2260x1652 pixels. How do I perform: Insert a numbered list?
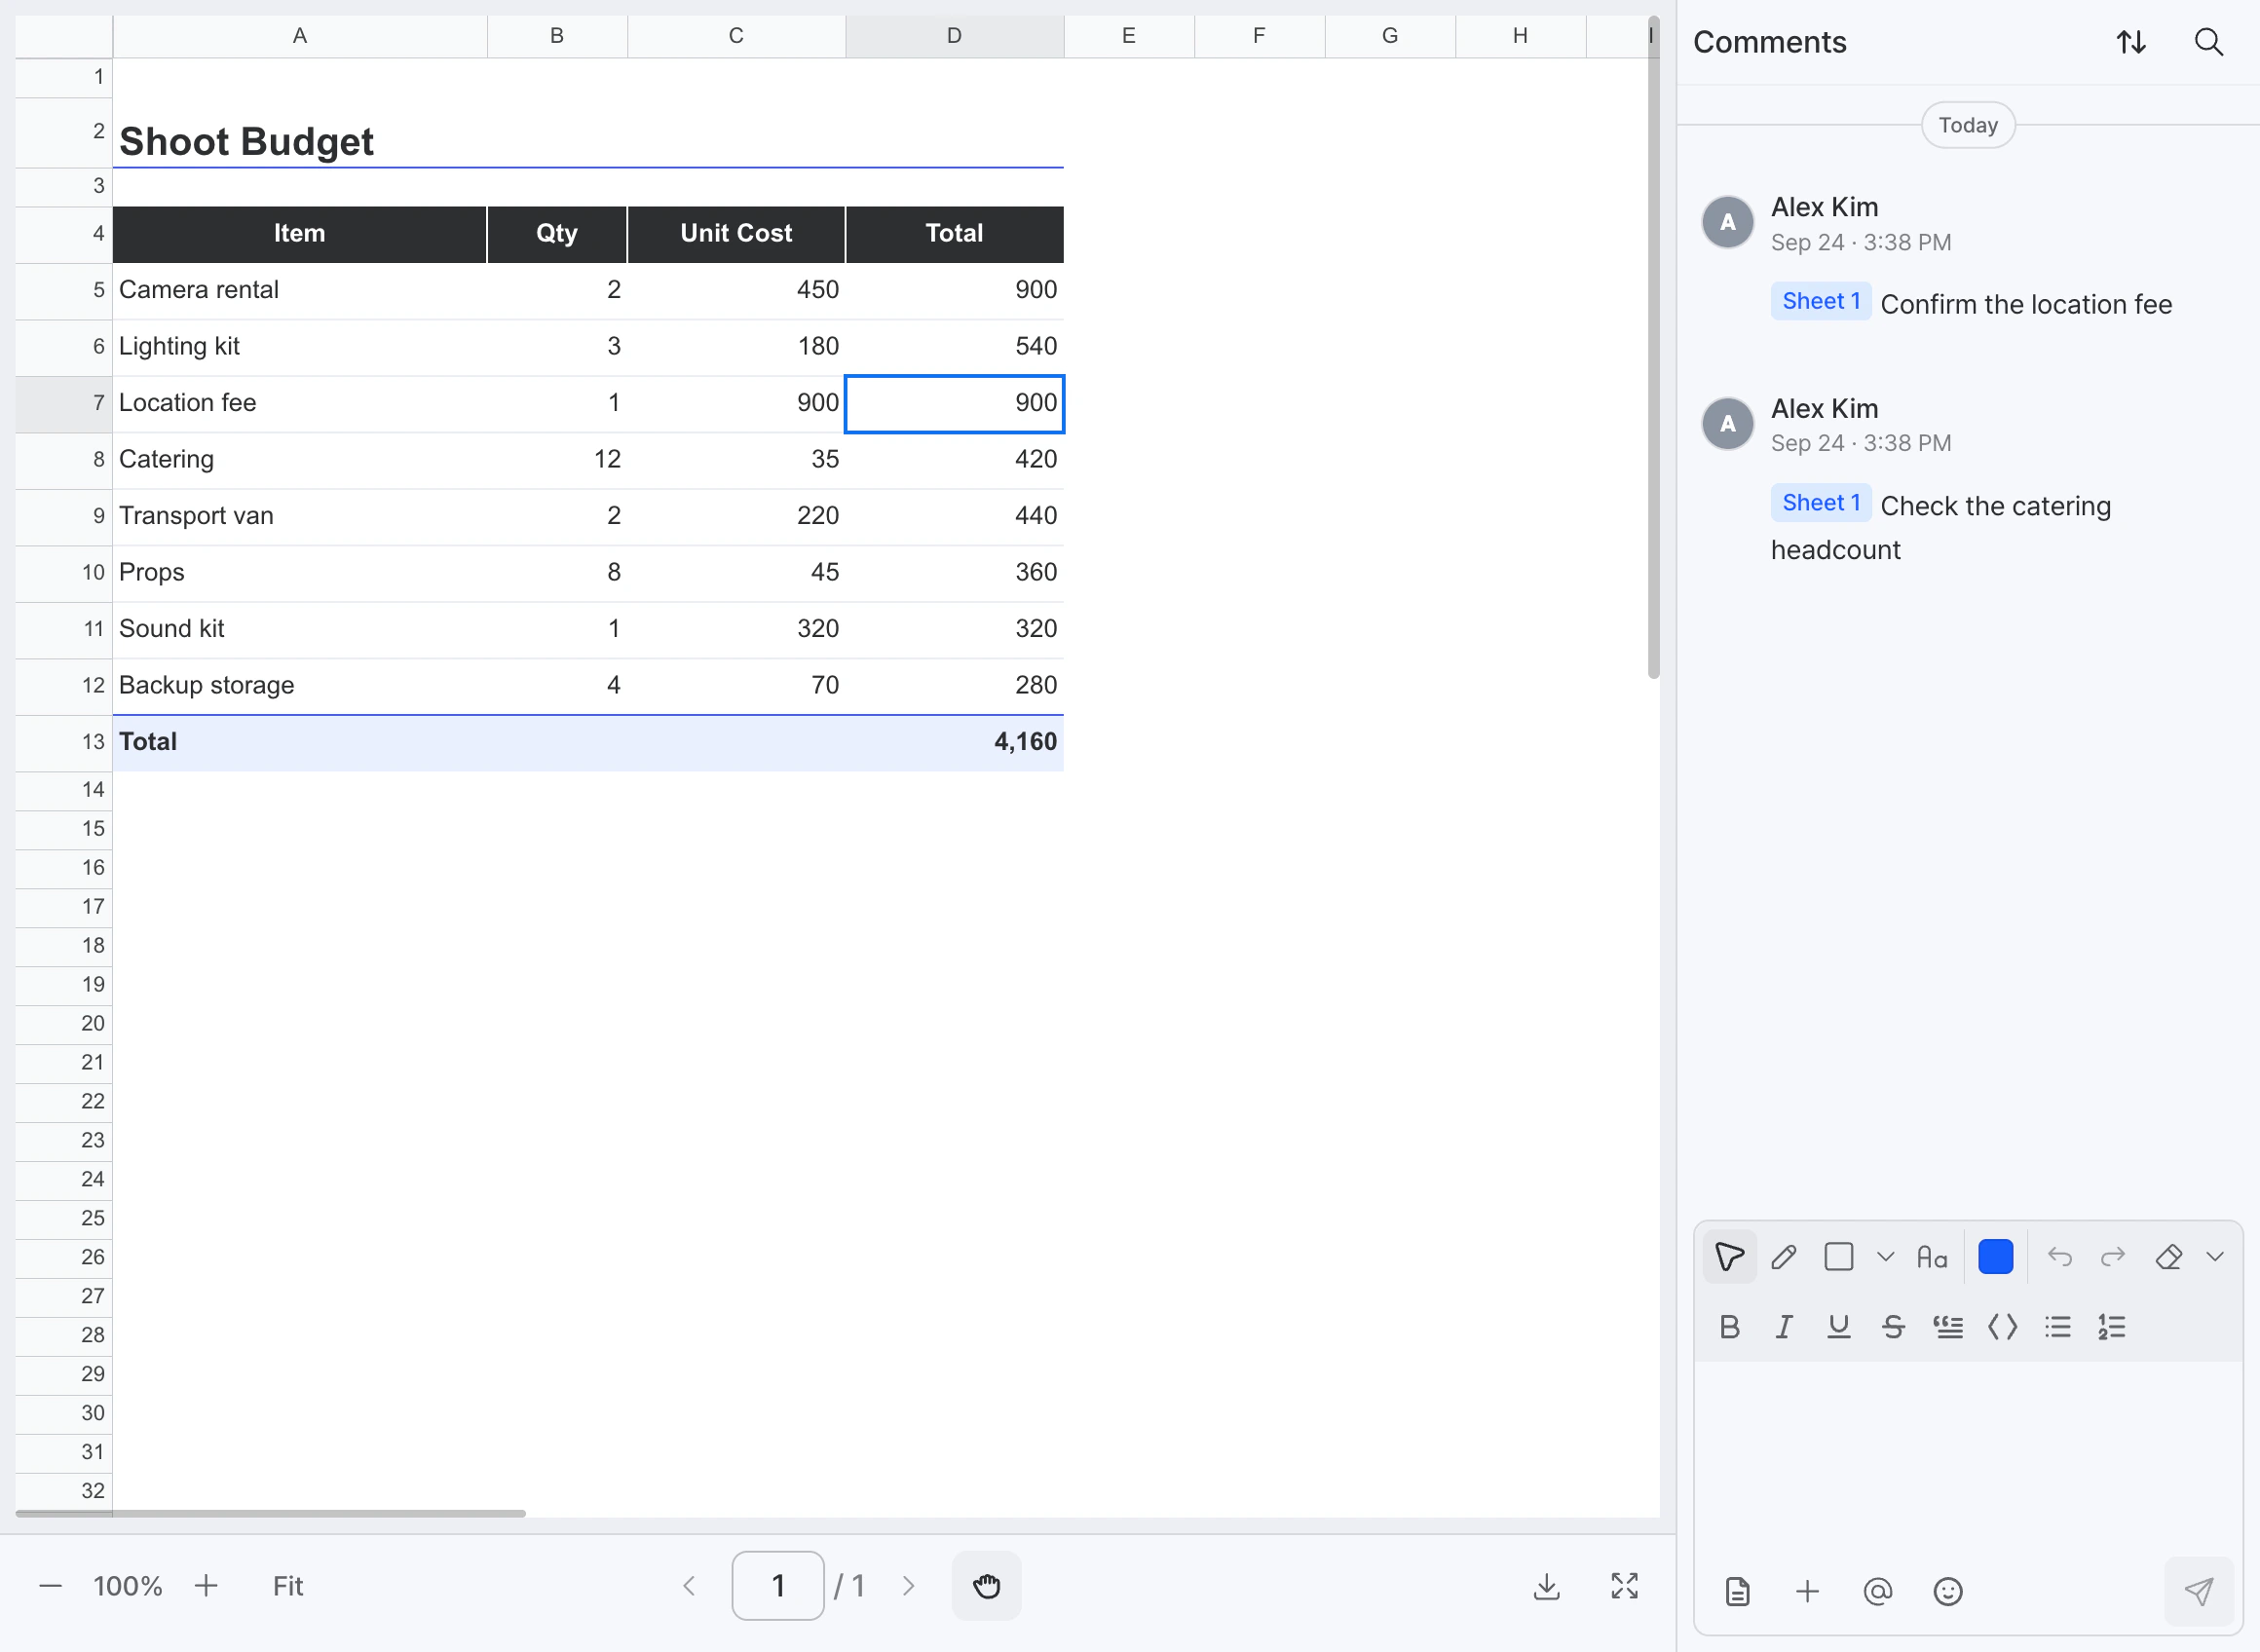tap(2112, 1327)
